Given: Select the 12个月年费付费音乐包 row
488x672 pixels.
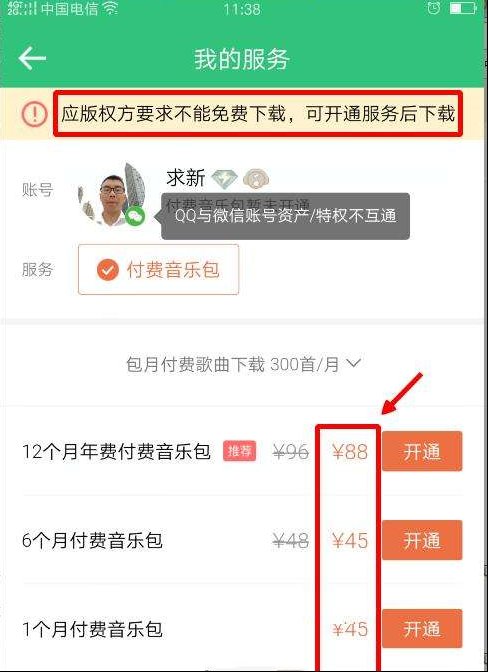Looking at the screenshot, I should tap(243, 451).
